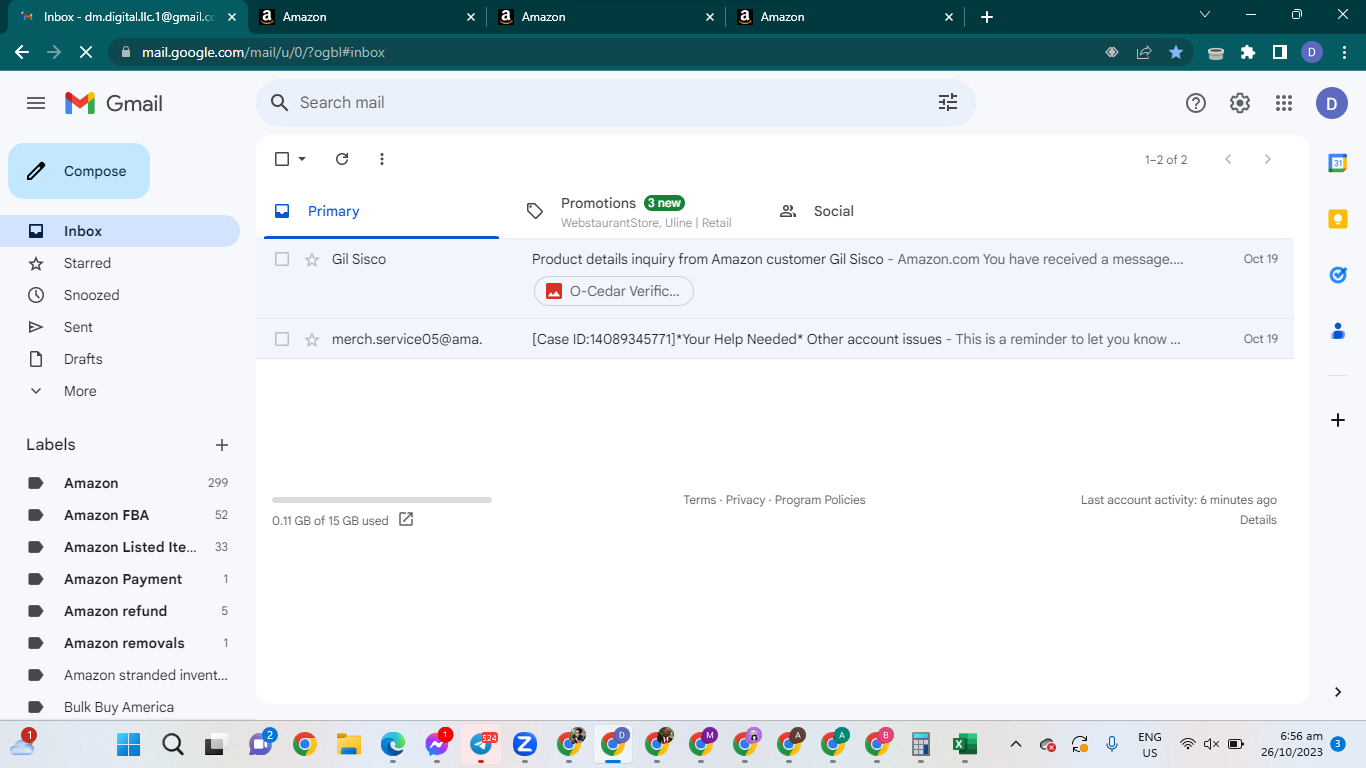Open the Product details inquiry email
Viewport: 1366px width, 768px height.
pos(775,278)
